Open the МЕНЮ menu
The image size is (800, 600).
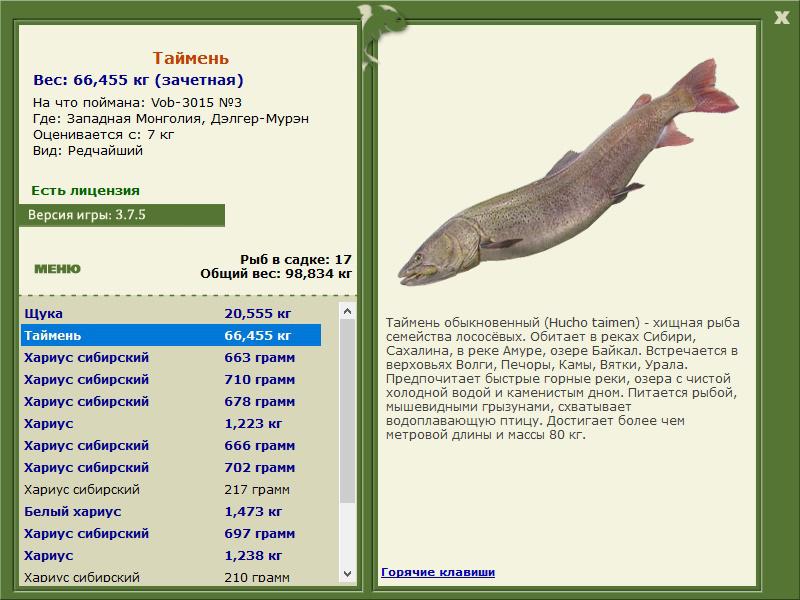click(57, 269)
